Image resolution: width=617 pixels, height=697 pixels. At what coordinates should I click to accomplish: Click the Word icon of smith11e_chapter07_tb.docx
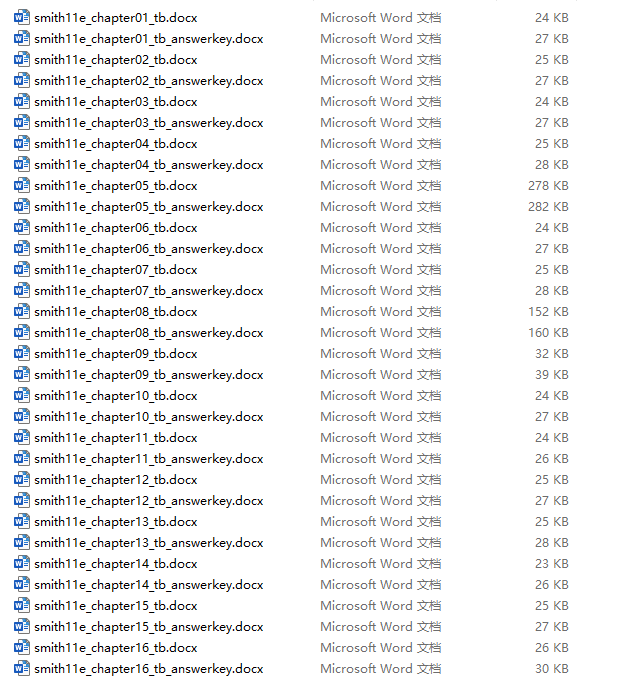click(22, 269)
